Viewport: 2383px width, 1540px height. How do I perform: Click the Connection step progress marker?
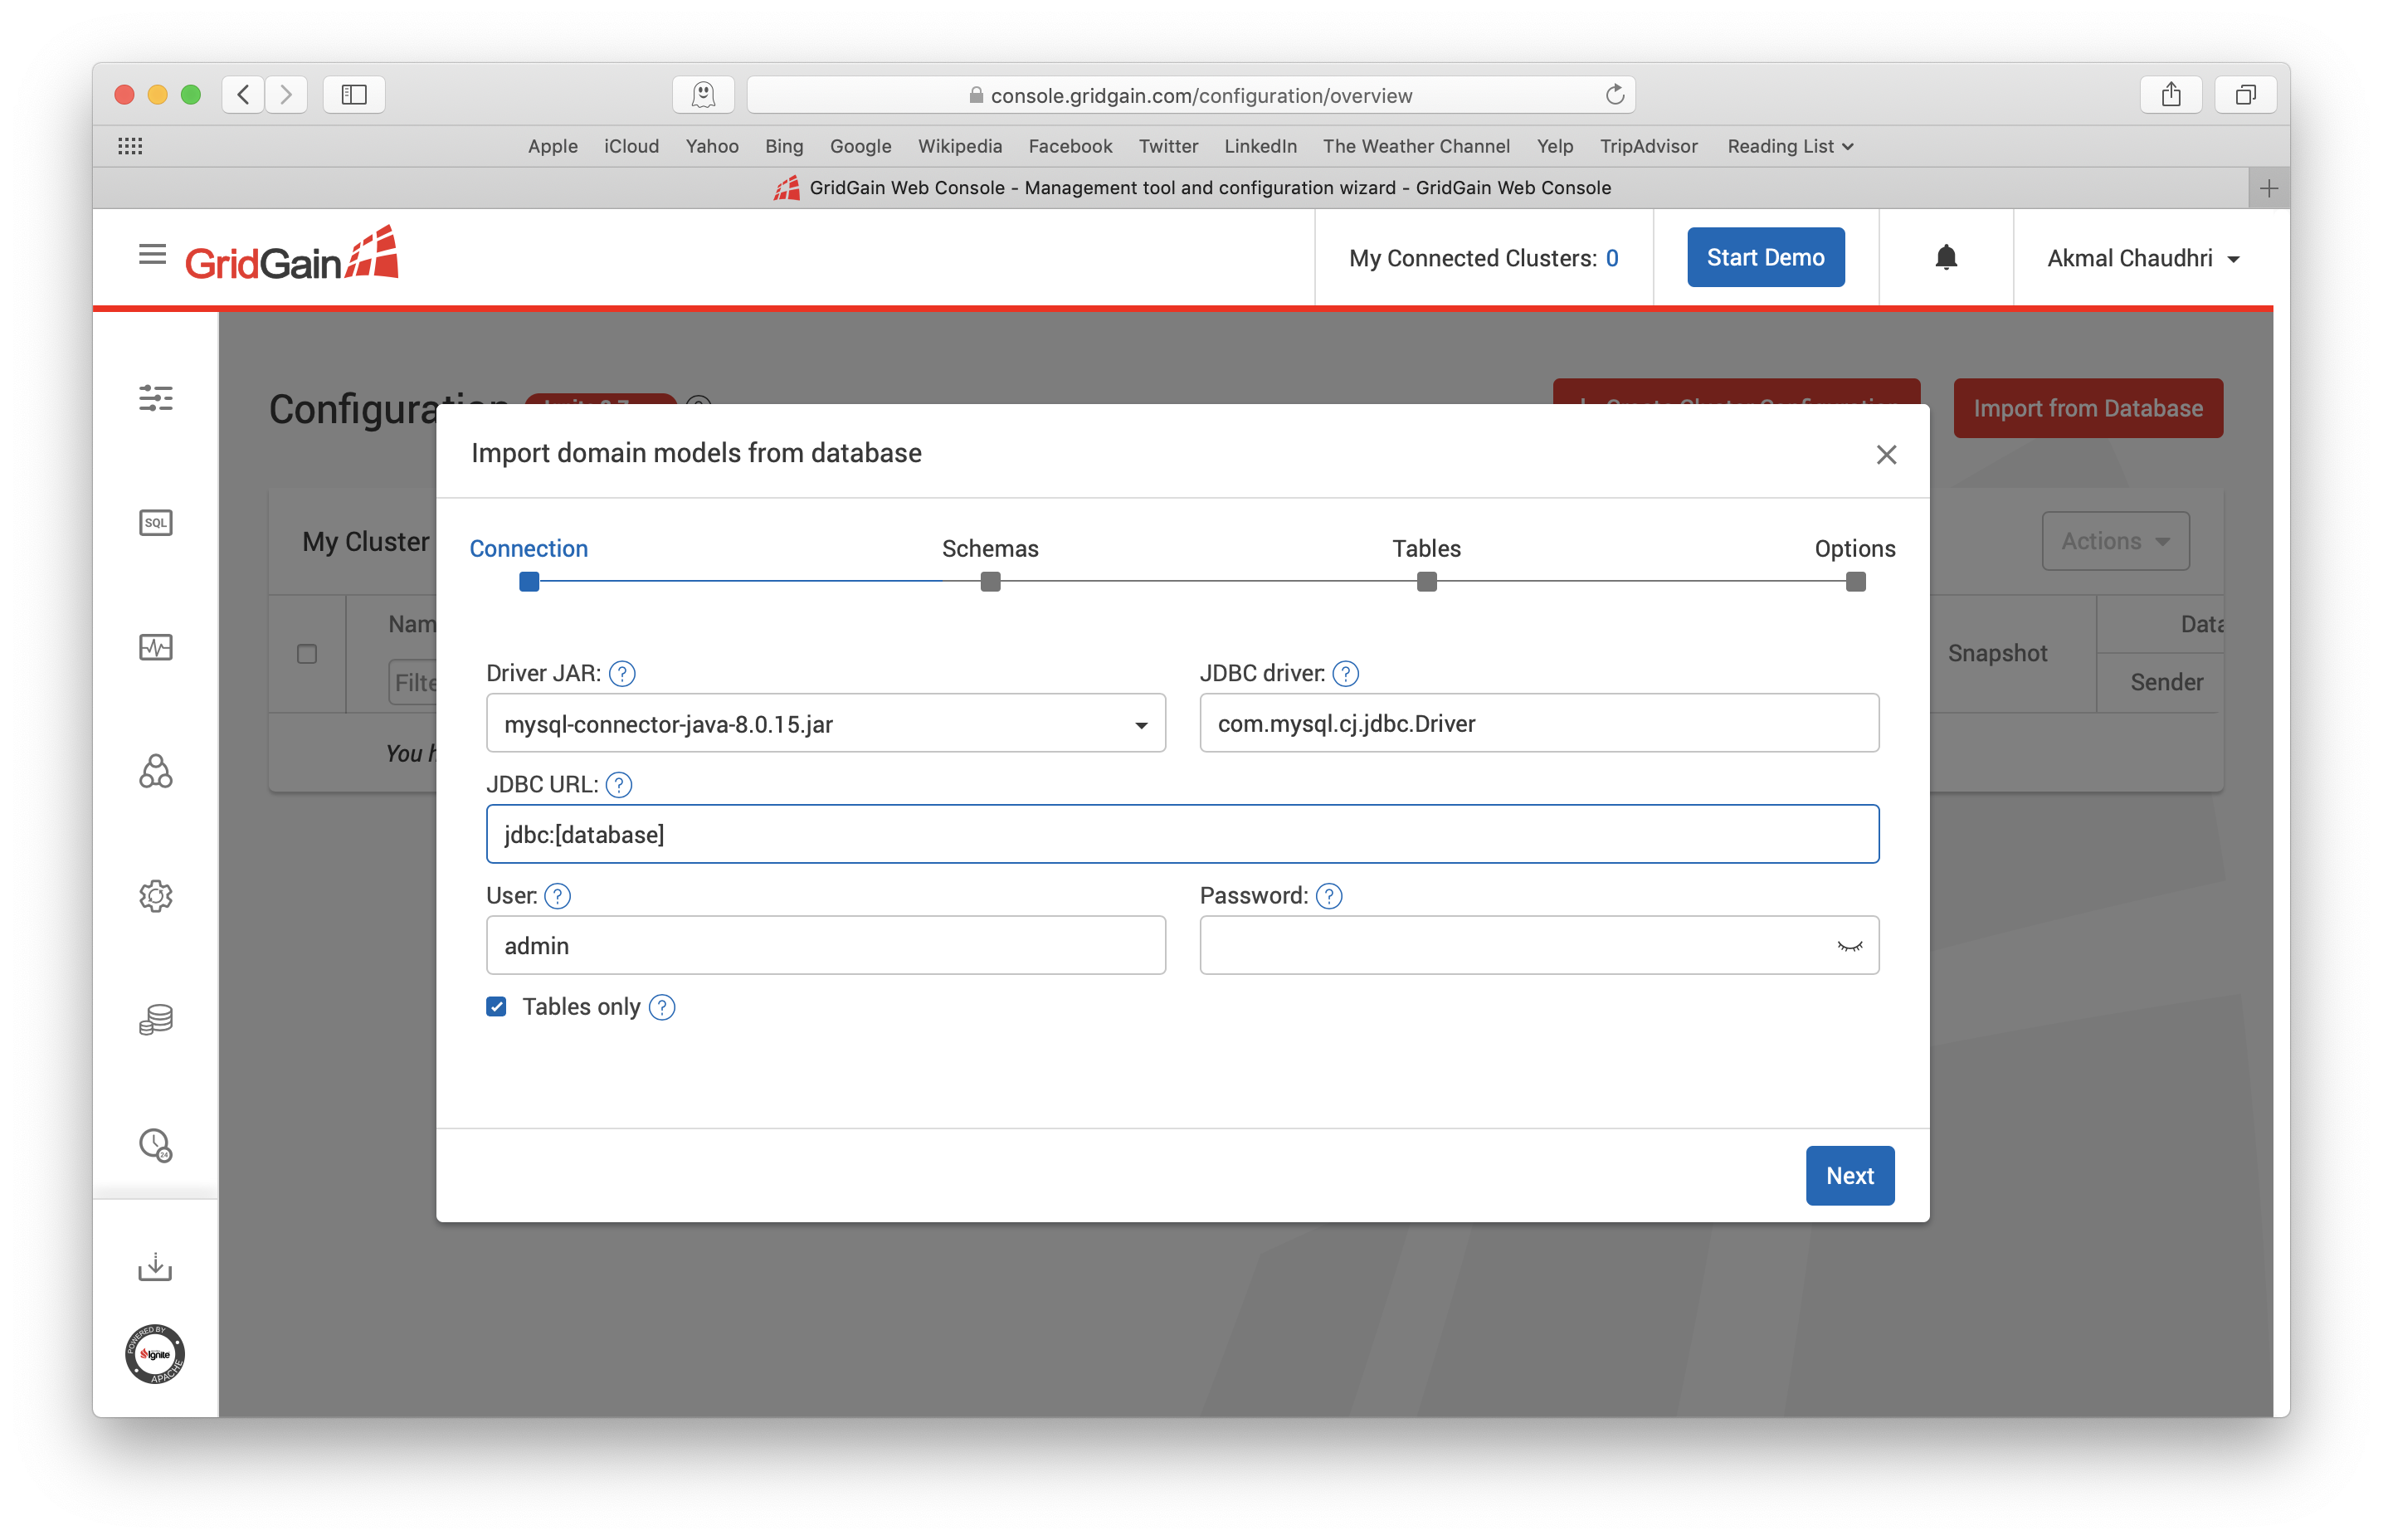[528, 580]
